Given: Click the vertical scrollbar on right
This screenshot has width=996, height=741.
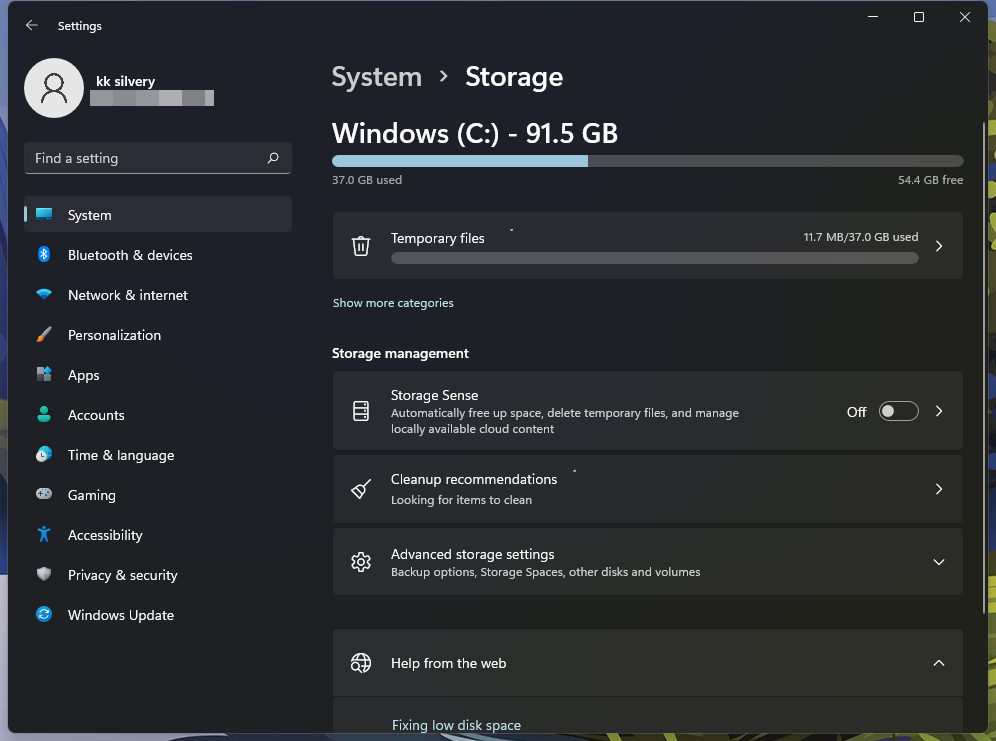Looking at the screenshot, I should 984,368.
